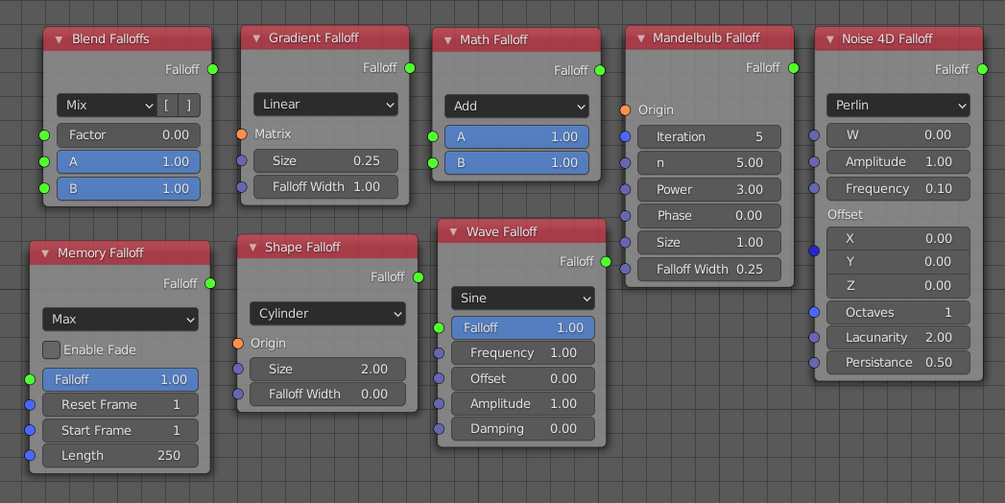Click the blue Octaves socket in Noise 4D Falloff
Screen dimensions: 1005x503
[814, 312]
